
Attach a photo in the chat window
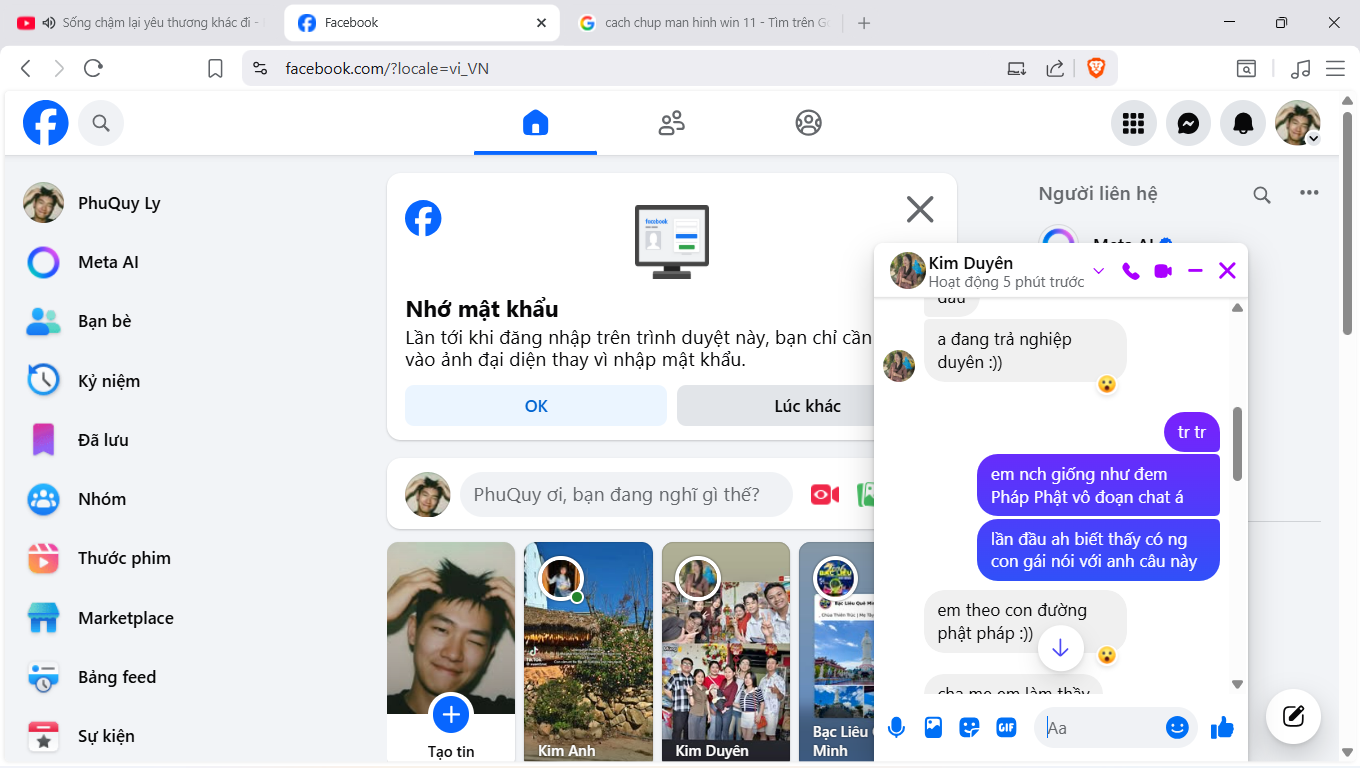click(933, 727)
